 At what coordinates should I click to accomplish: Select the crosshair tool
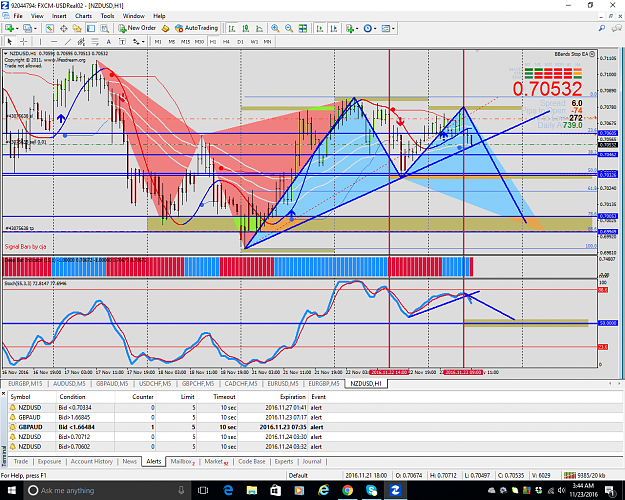(24, 41)
